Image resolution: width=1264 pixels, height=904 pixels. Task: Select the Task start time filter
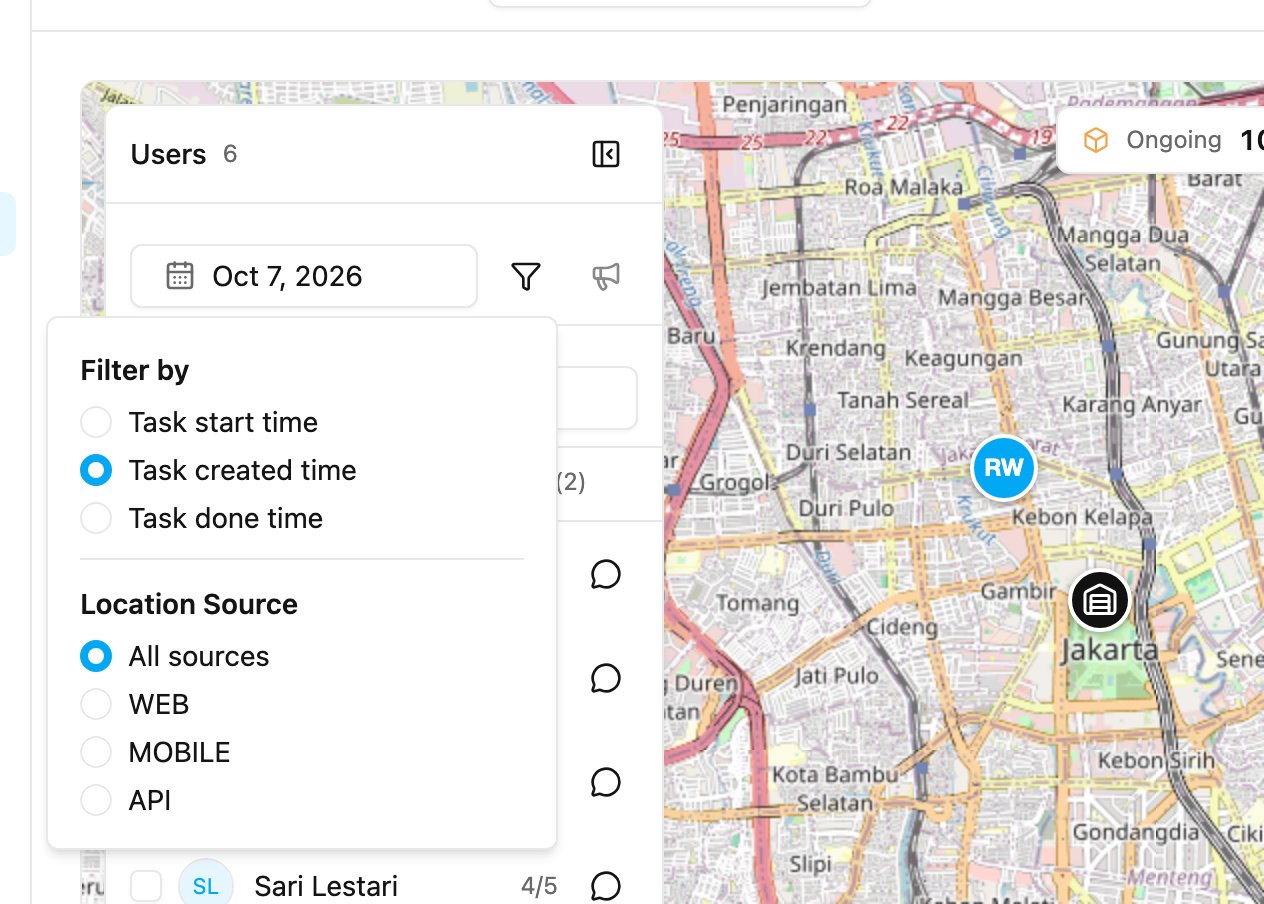coord(96,422)
